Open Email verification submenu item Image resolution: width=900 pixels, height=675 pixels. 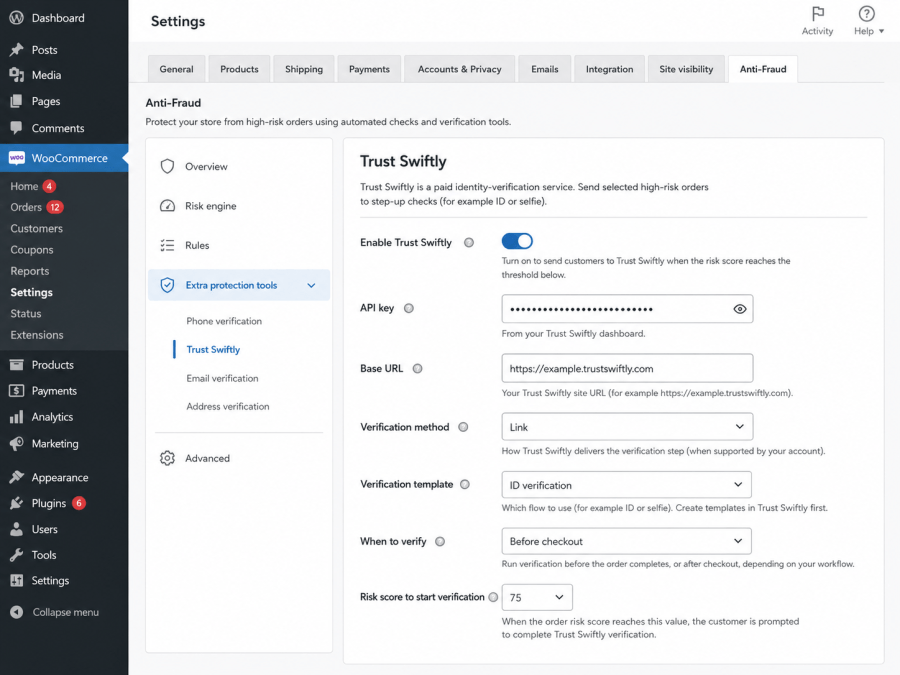[222, 378]
